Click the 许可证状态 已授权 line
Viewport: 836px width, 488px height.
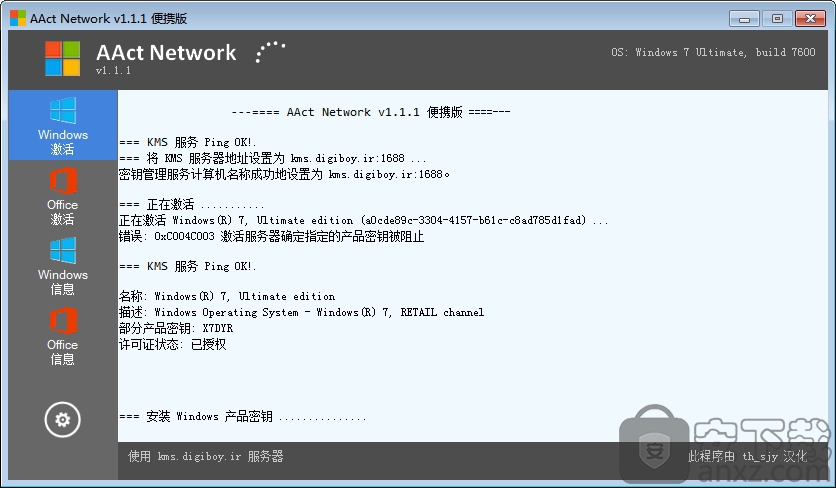[173, 344]
